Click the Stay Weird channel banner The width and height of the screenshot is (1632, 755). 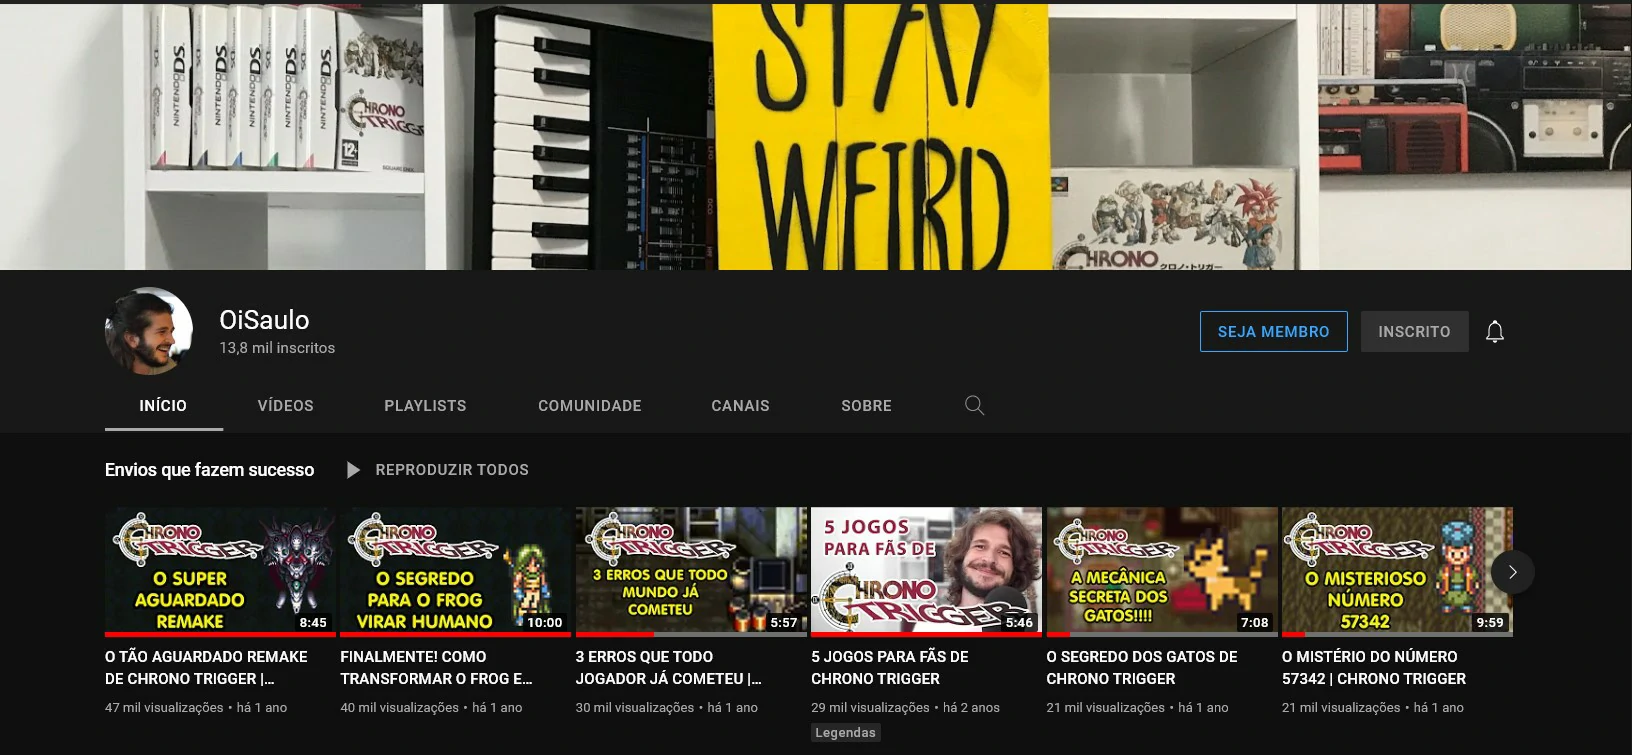click(x=816, y=136)
